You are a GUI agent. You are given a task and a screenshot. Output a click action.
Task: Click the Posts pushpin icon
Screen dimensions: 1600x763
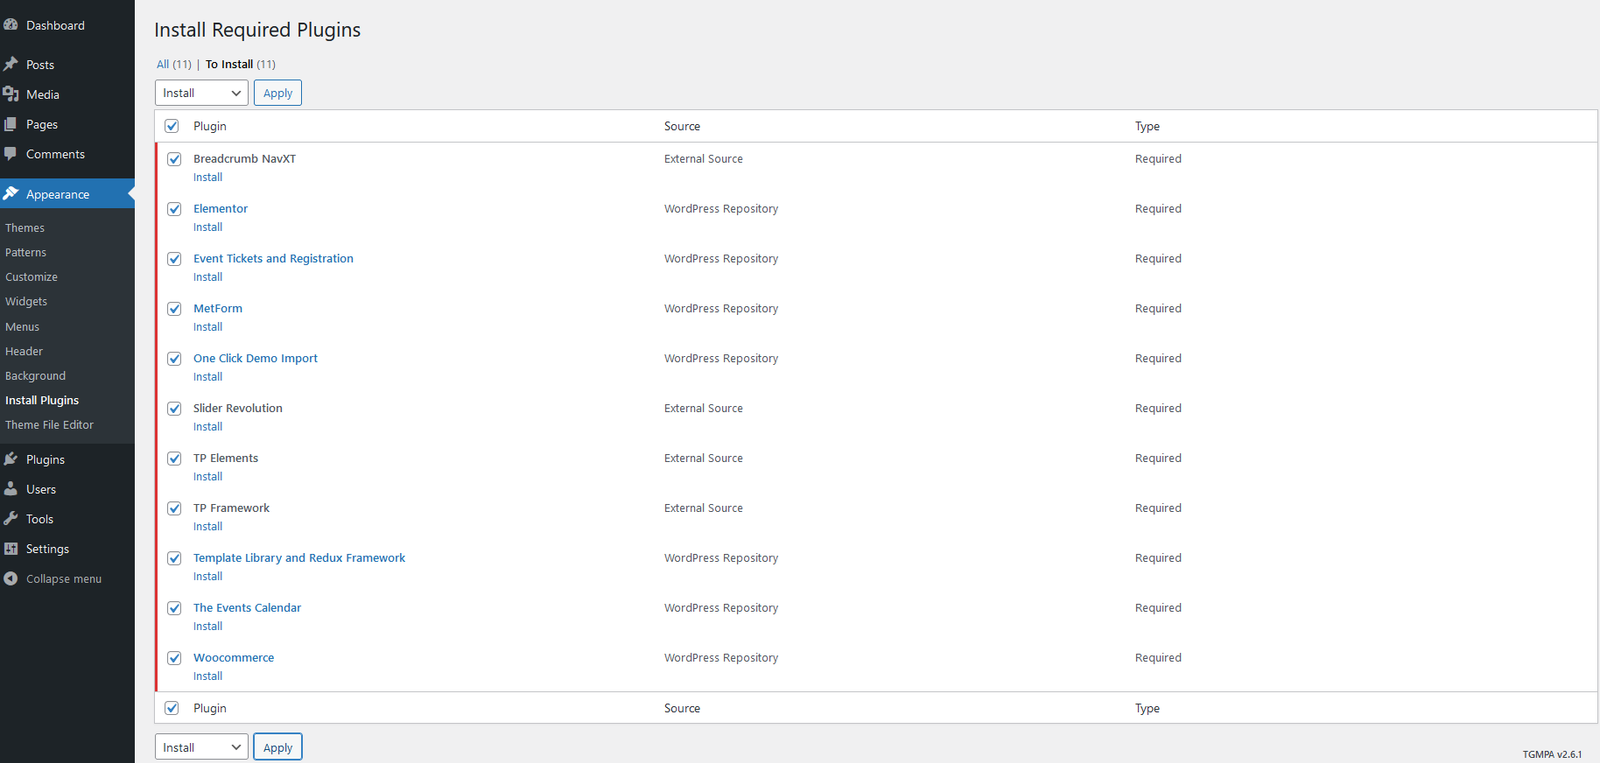pos(11,64)
